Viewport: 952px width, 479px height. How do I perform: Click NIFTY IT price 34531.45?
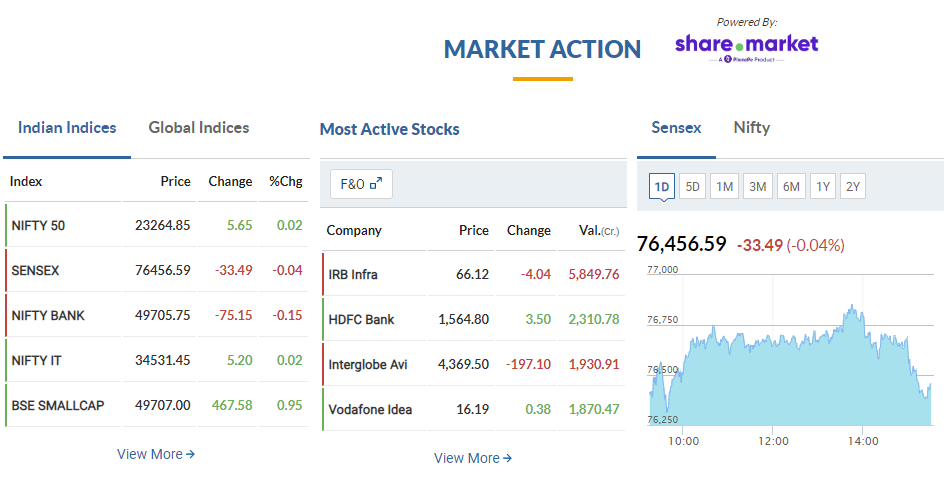163,360
